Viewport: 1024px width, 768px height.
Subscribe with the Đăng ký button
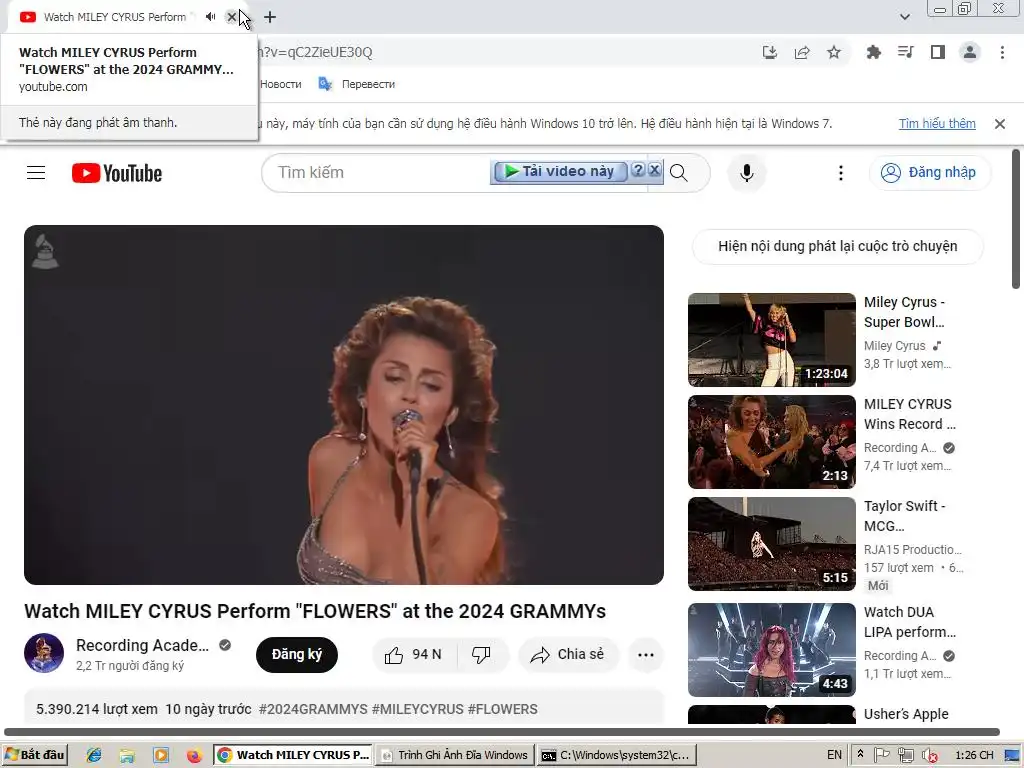[x=296, y=654]
